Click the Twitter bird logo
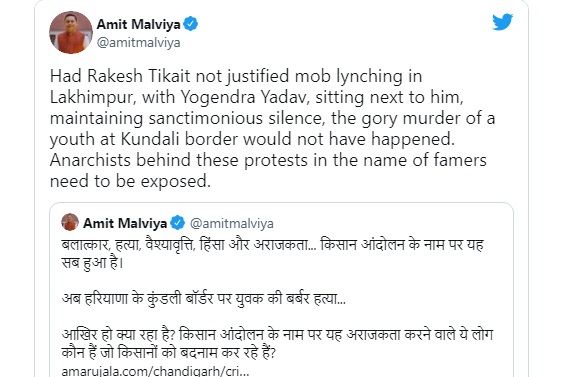561x377 pixels. [502, 22]
